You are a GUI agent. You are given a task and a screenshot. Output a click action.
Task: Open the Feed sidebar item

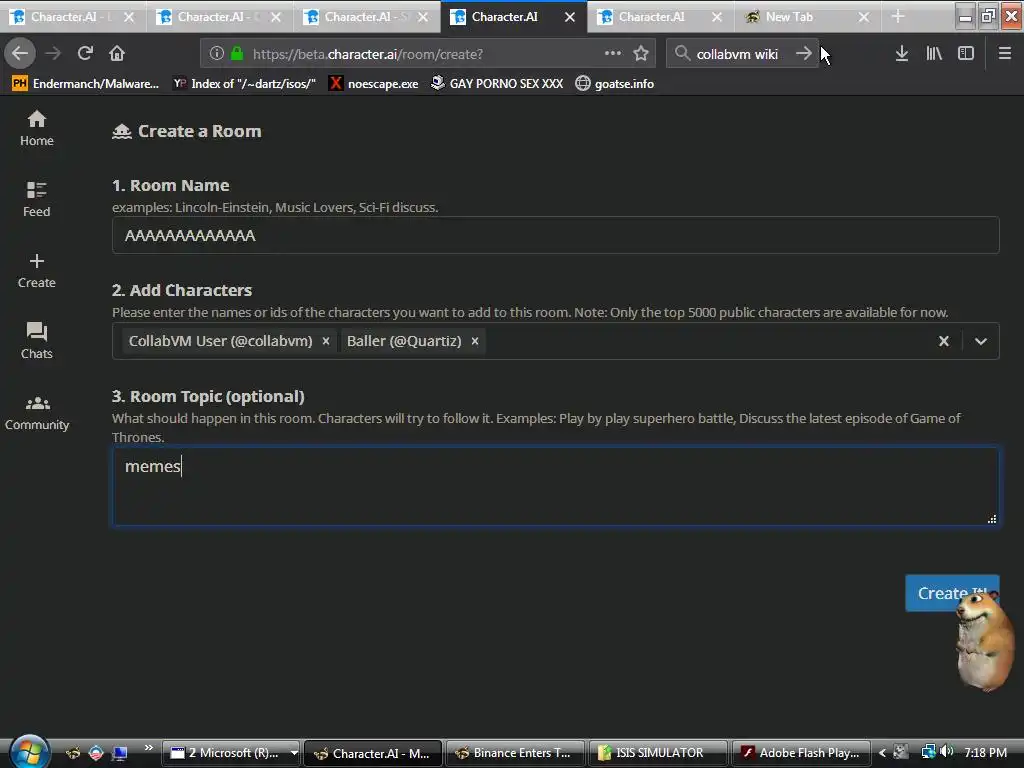tap(37, 199)
